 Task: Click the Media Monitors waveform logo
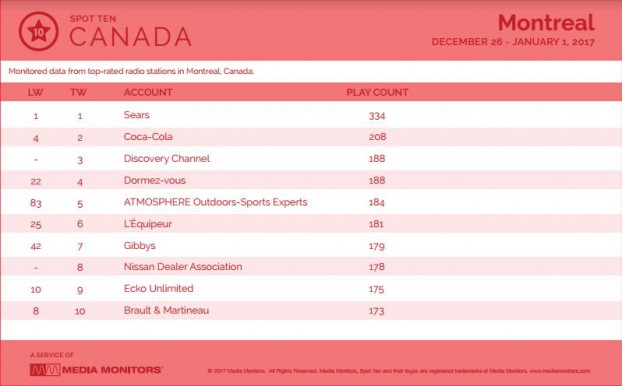(45, 370)
